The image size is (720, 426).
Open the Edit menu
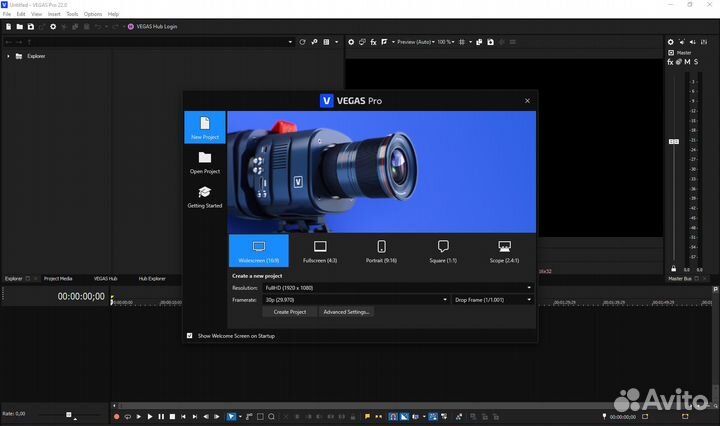(21, 14)
